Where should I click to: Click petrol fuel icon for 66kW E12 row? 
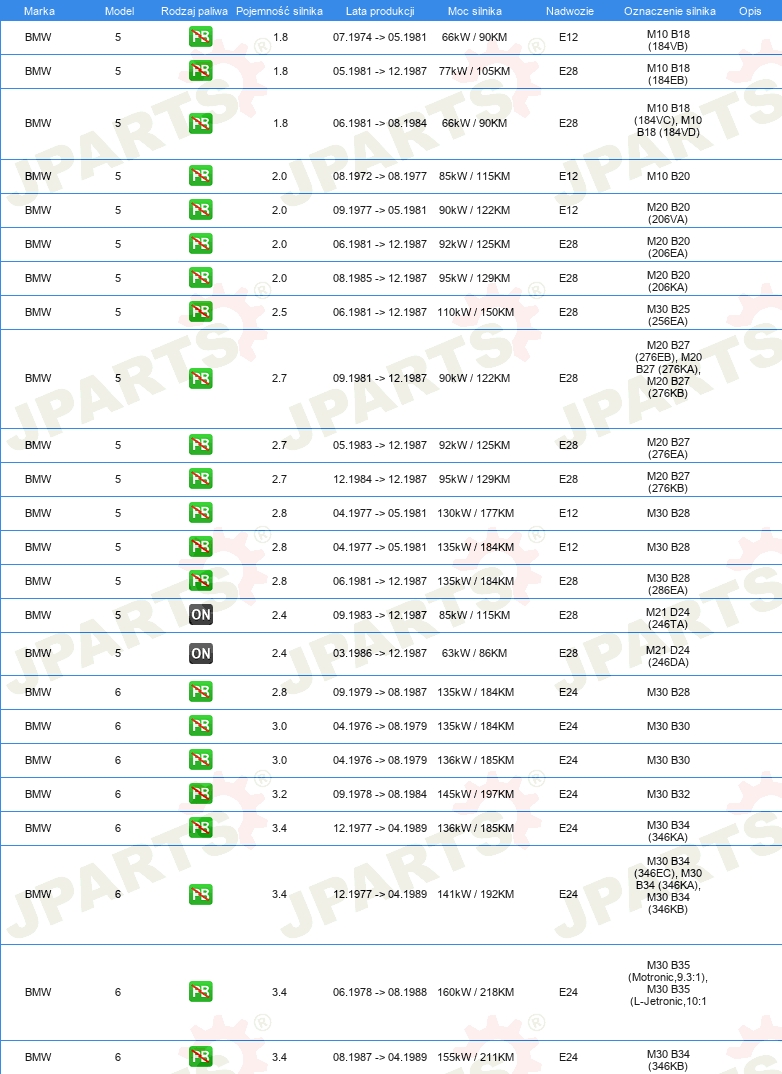pyautogui.click(x=201, y=37)
